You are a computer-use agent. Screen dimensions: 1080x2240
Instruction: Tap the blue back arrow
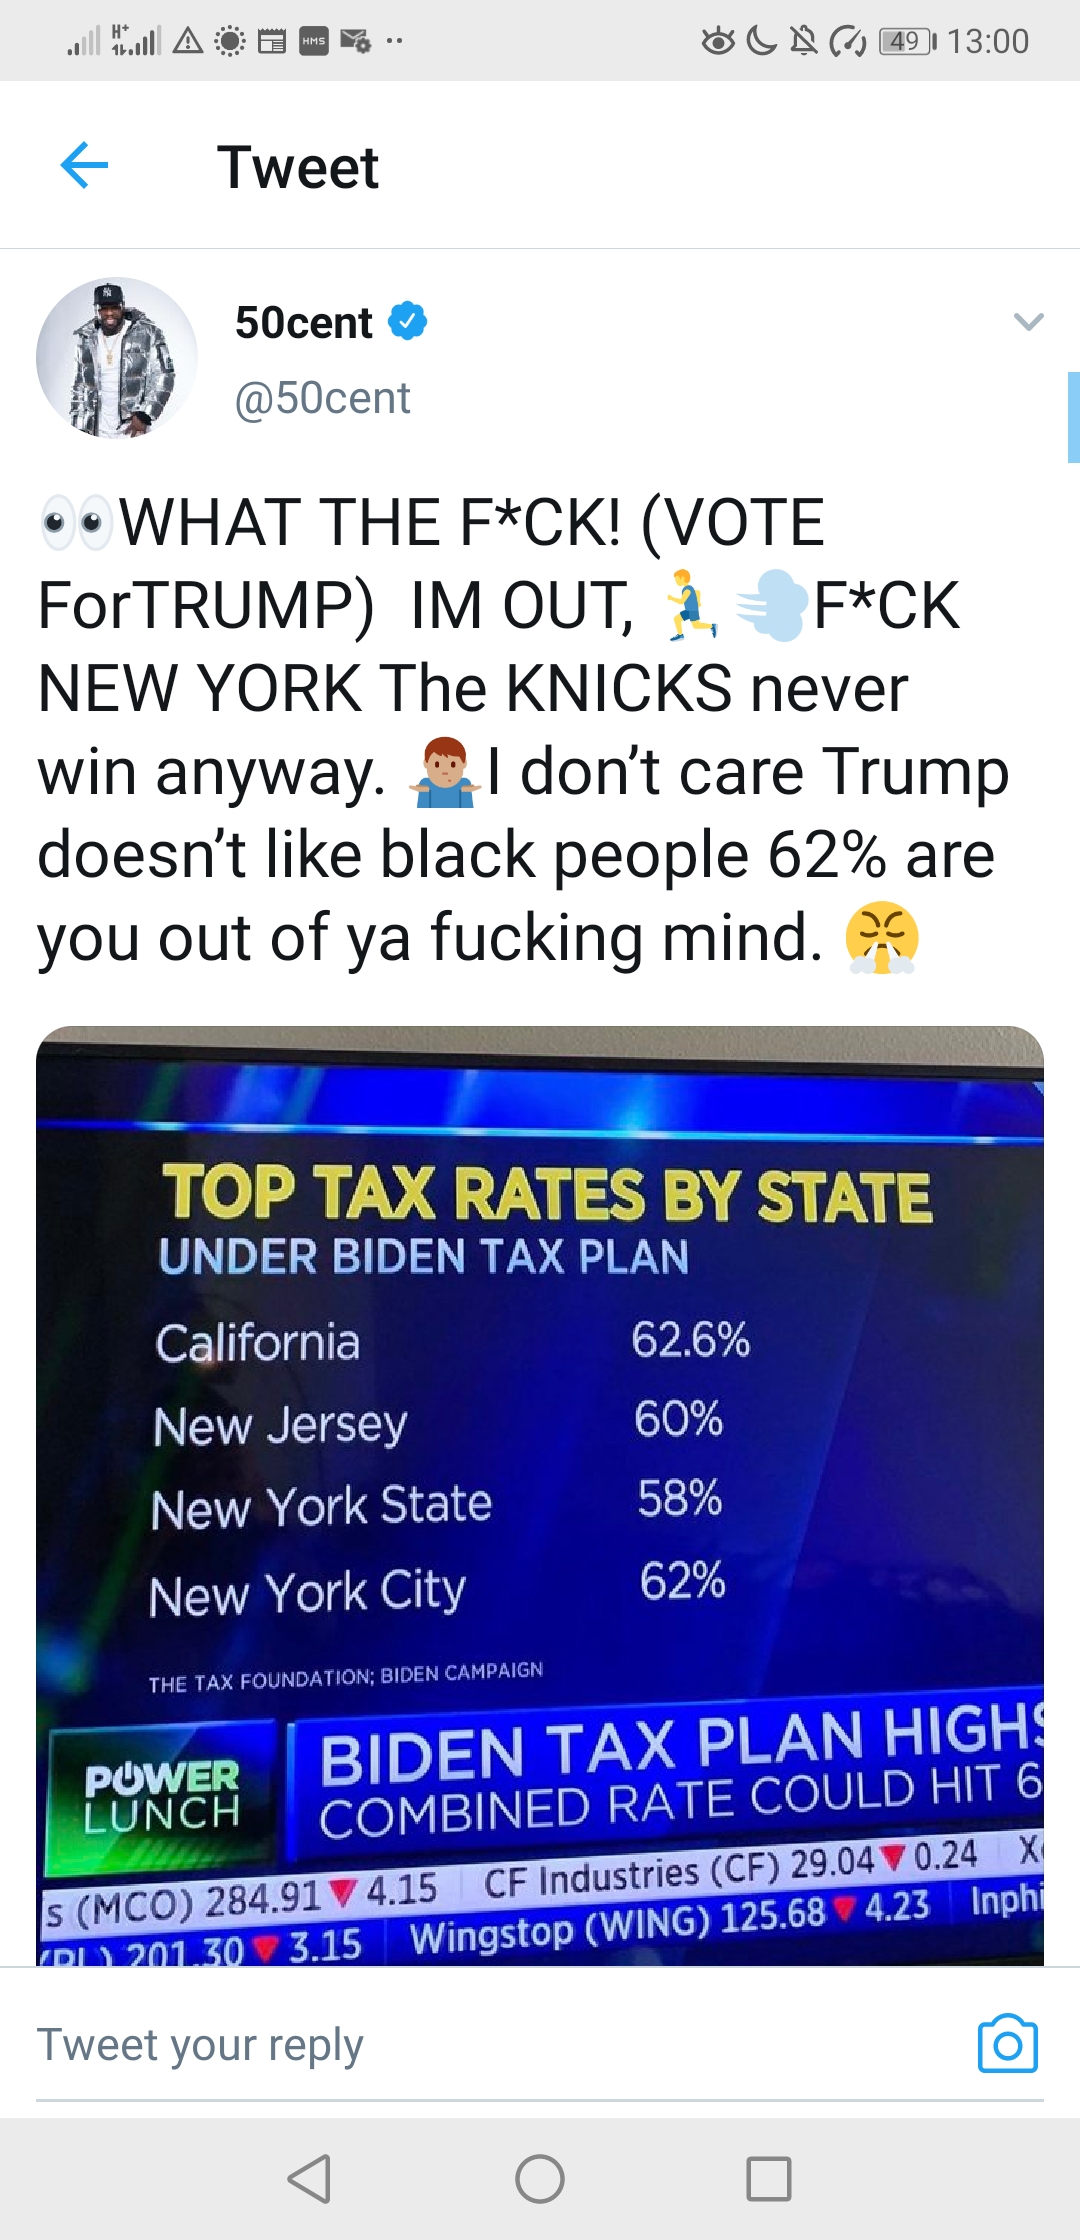tap(84, 165)
